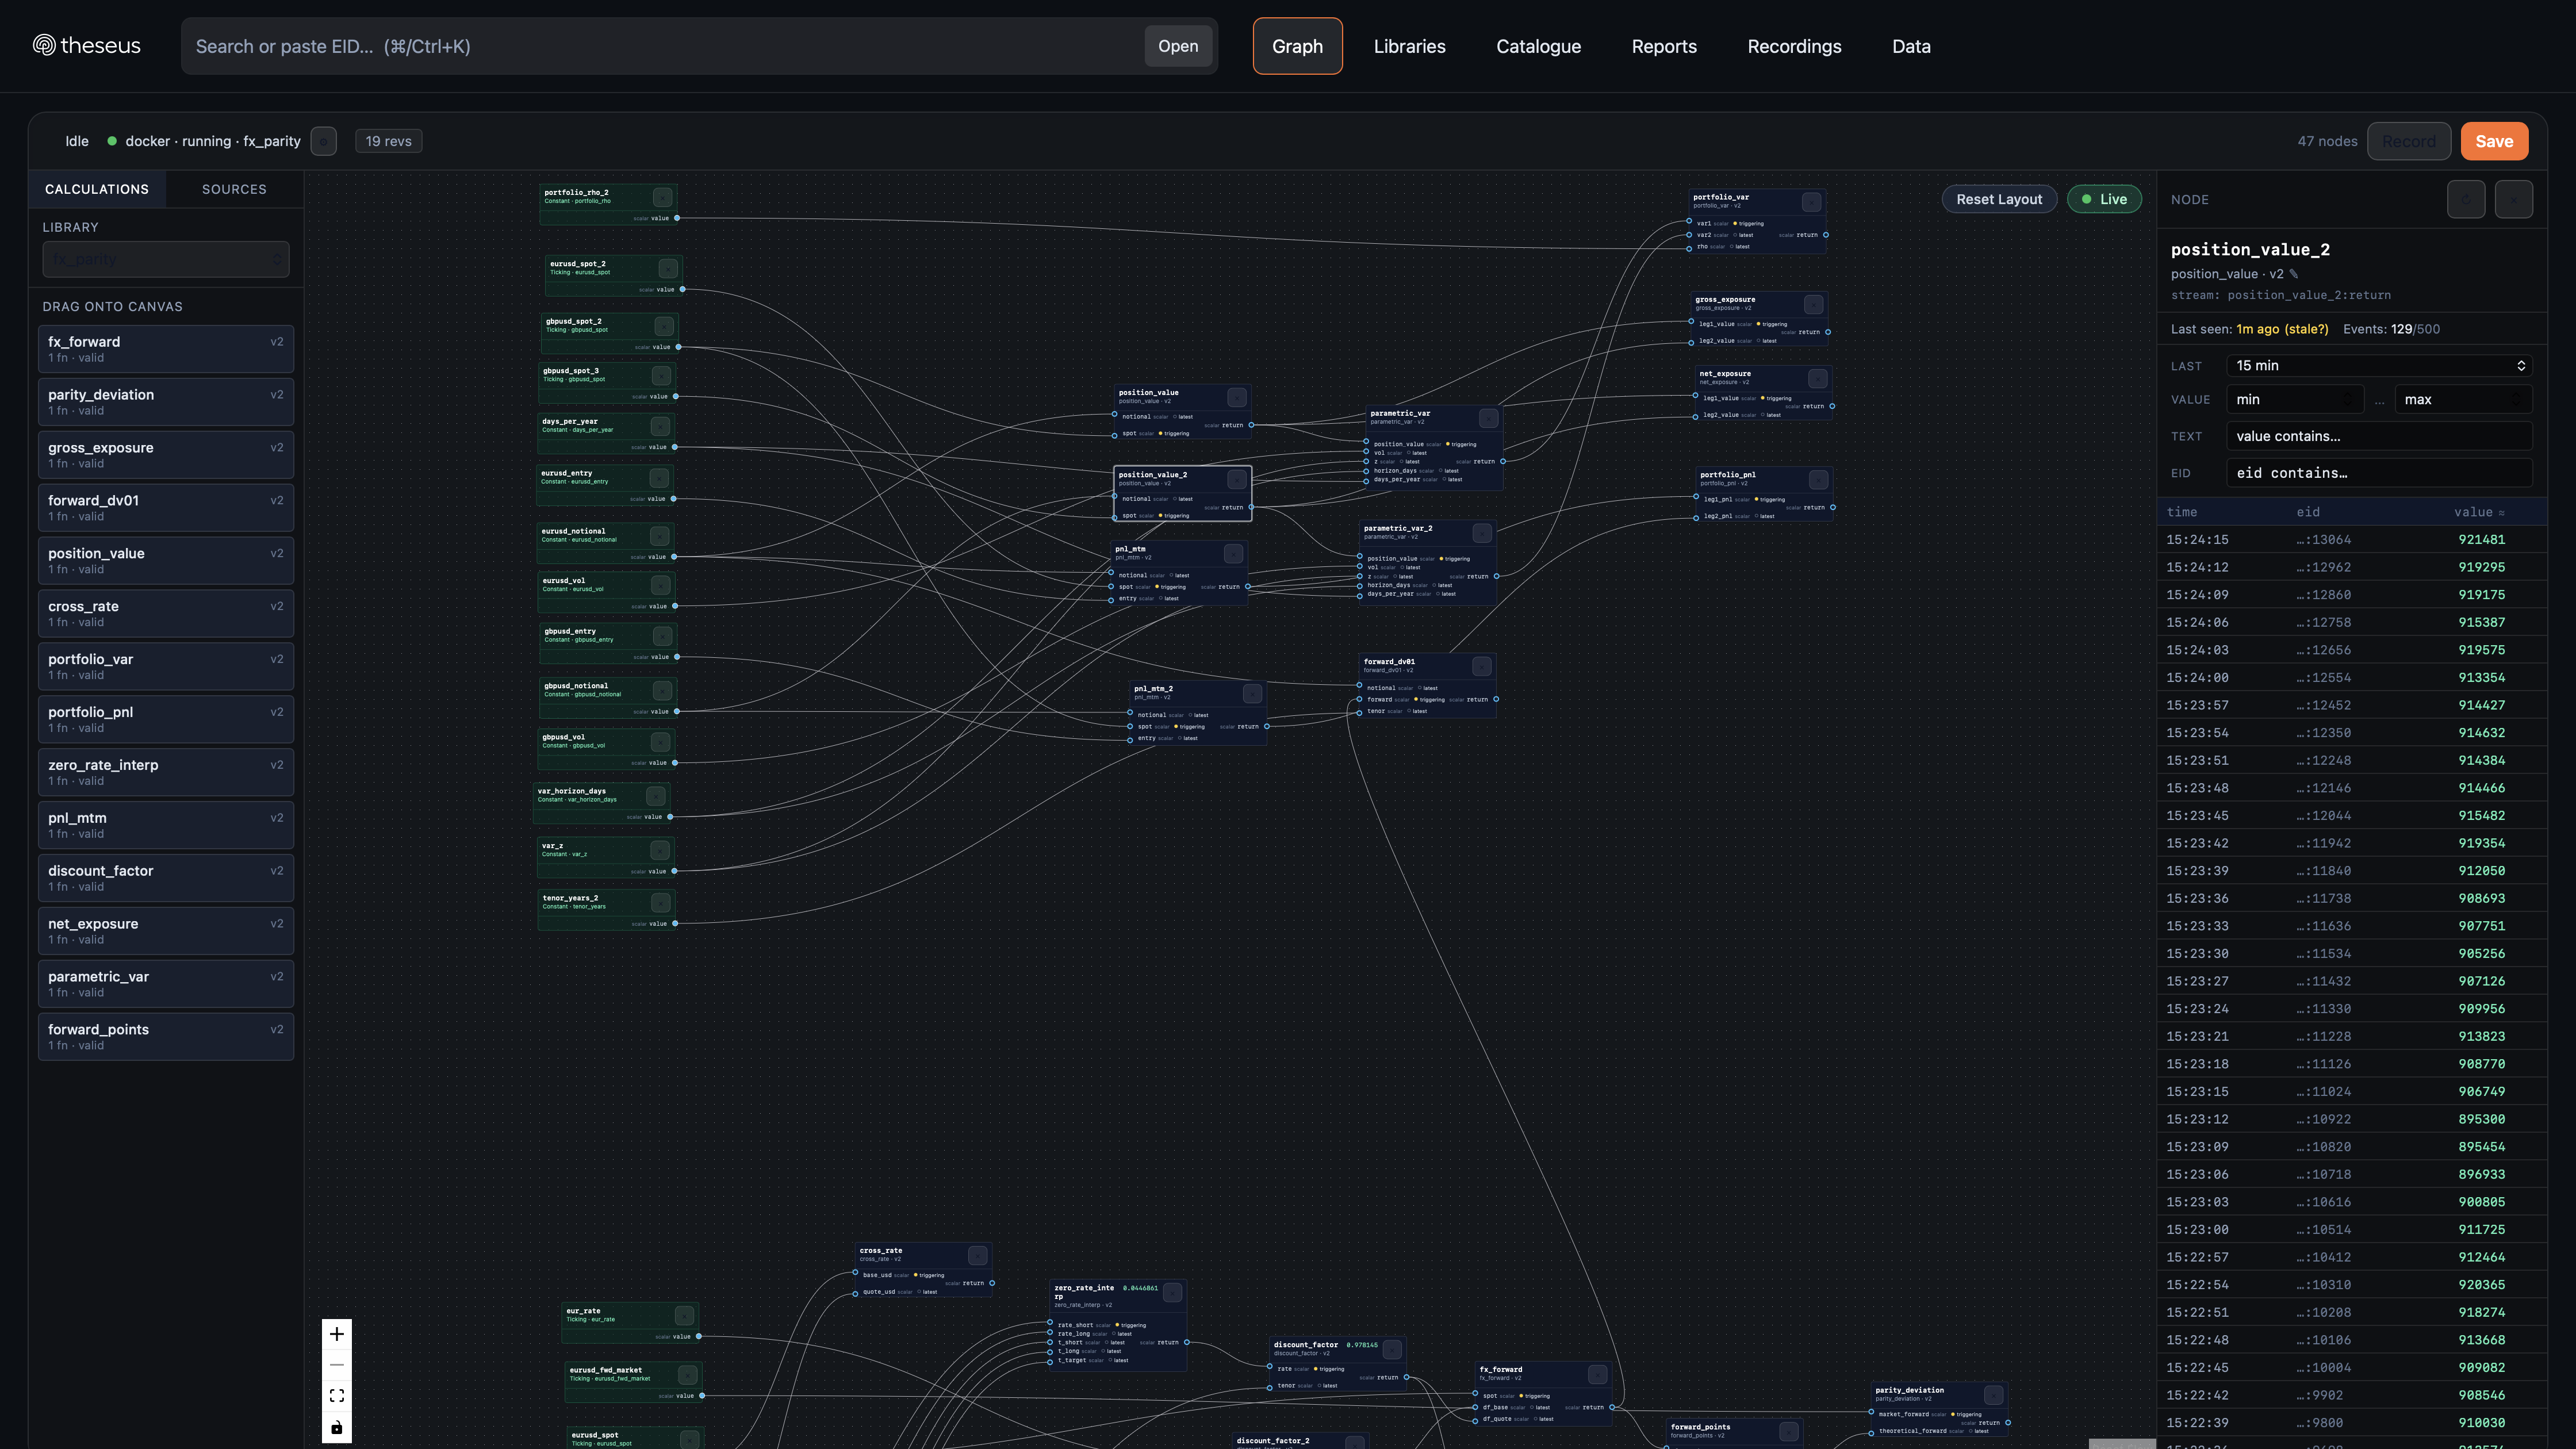Toggle the canvas interactivity lock
Viewport: 2576px width, 1449px height.
tap(337, 1427)
